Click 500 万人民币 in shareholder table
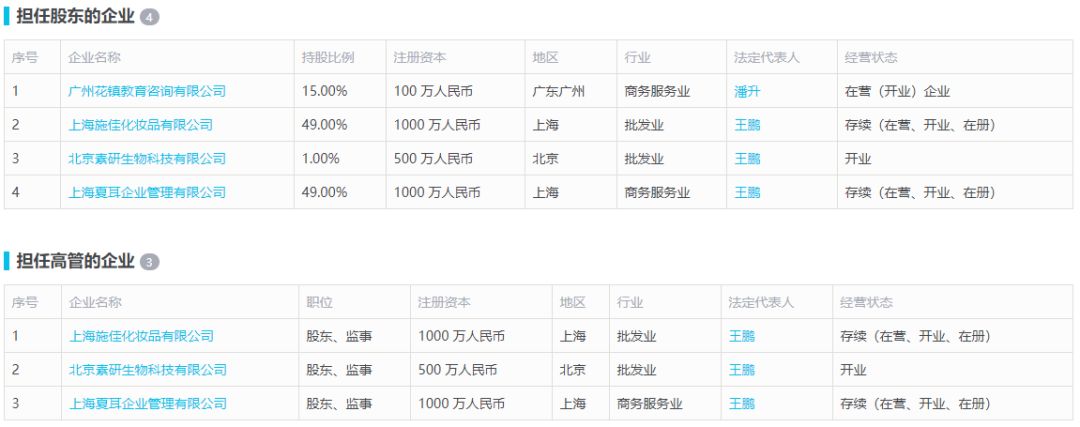 pyautogui.click(x=433, y=158)
